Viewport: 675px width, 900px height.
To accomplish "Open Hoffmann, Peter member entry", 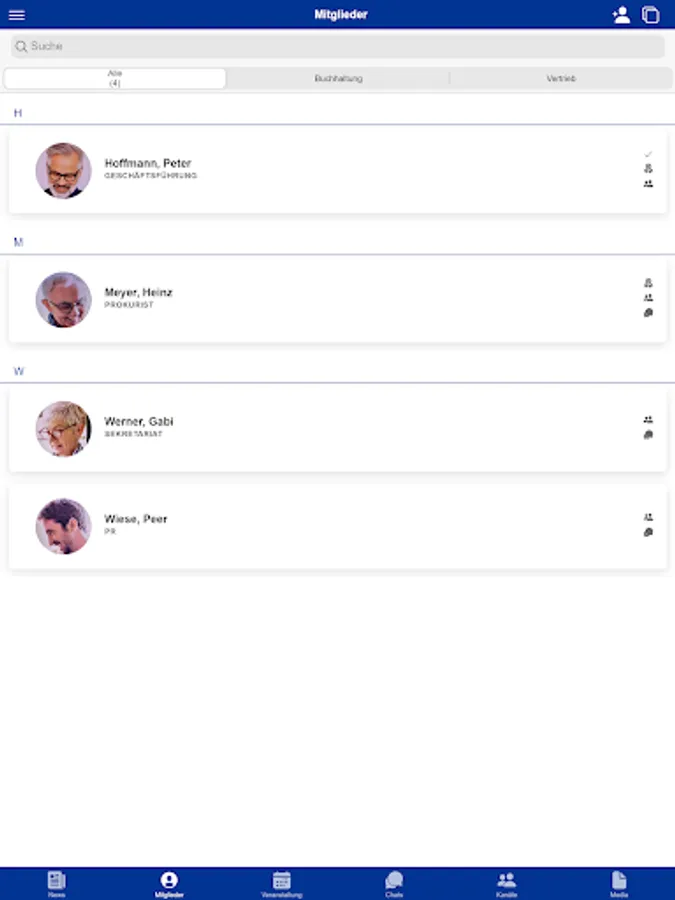I will pos(338,170).
